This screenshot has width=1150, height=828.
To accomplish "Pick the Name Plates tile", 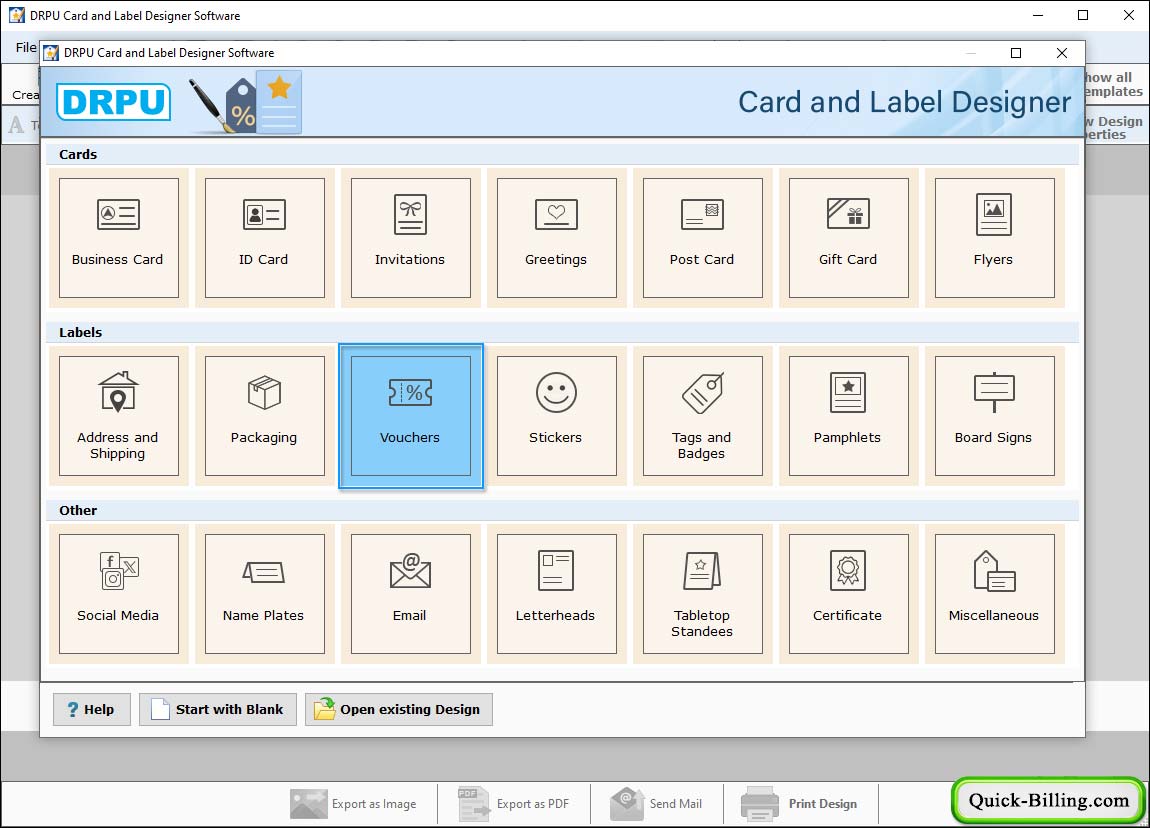I will (264, 594).
